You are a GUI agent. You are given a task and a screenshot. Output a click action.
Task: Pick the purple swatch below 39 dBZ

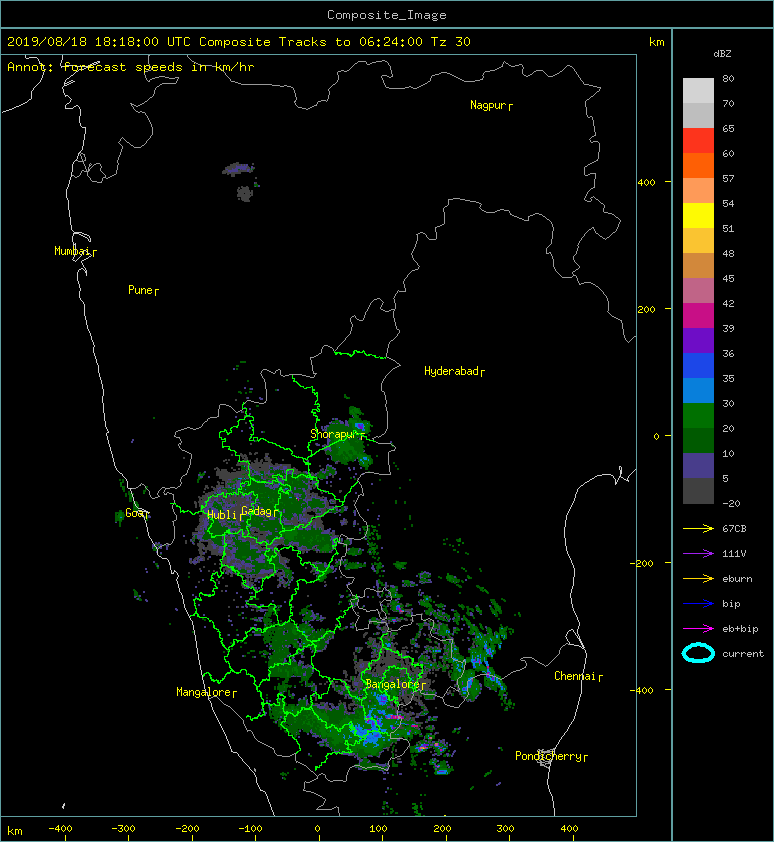point(698,341)
